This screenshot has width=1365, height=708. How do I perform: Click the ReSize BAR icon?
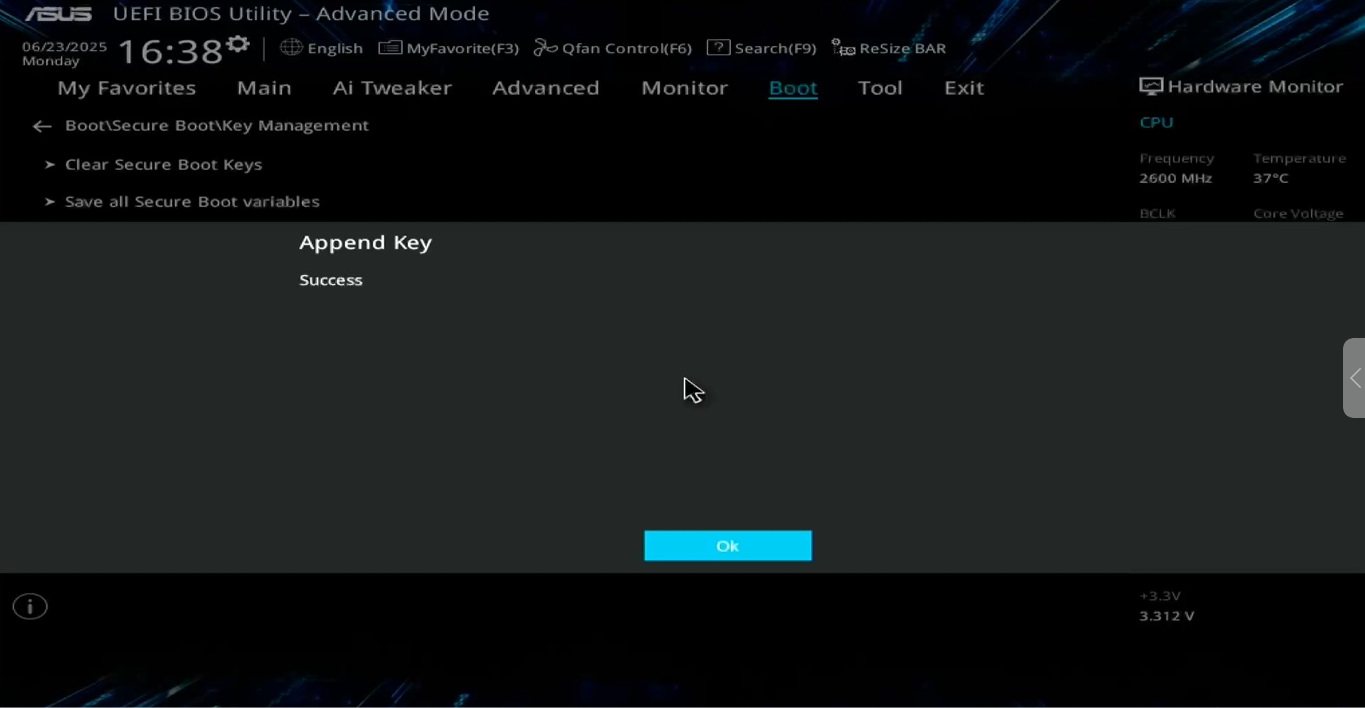tap(843, 48)
